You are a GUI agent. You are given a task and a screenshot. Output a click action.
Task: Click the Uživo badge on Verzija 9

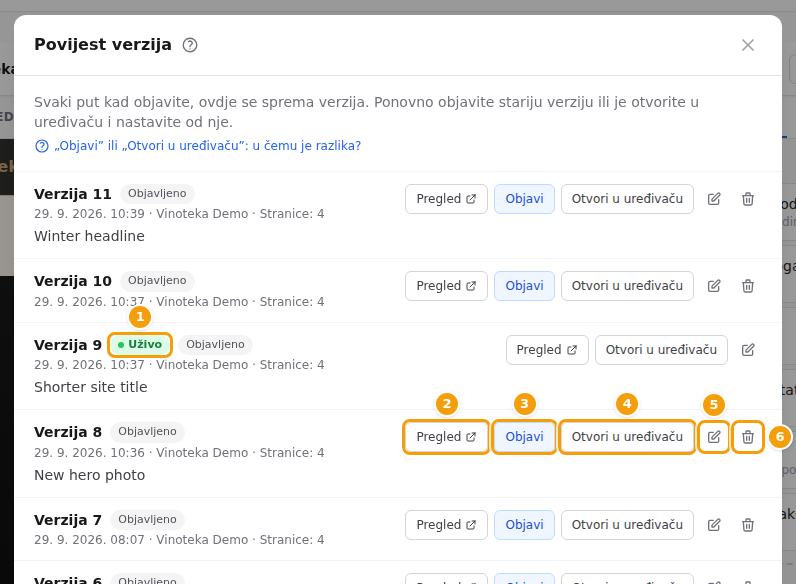140,345
